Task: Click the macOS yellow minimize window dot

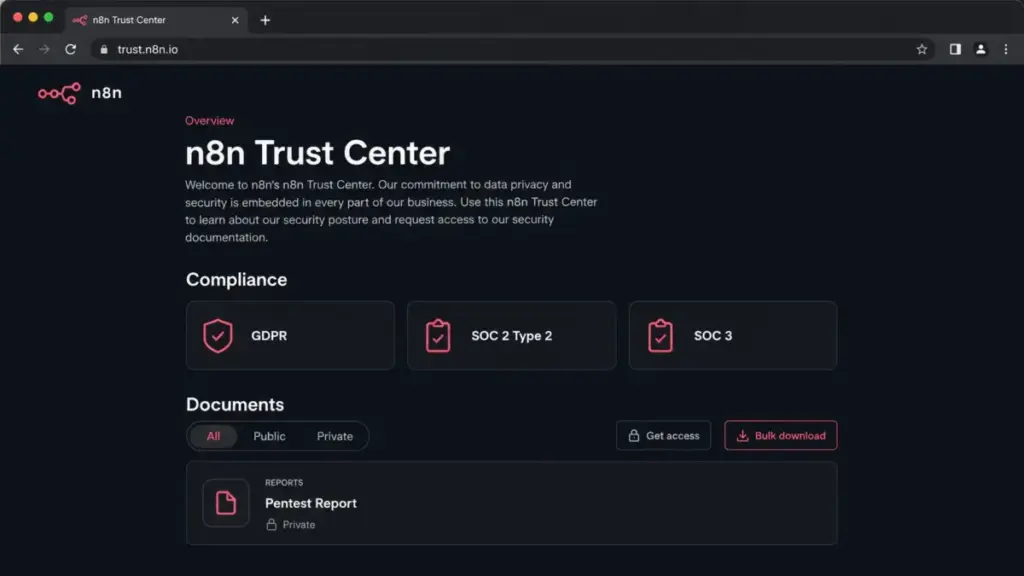Action: point(33,18)
